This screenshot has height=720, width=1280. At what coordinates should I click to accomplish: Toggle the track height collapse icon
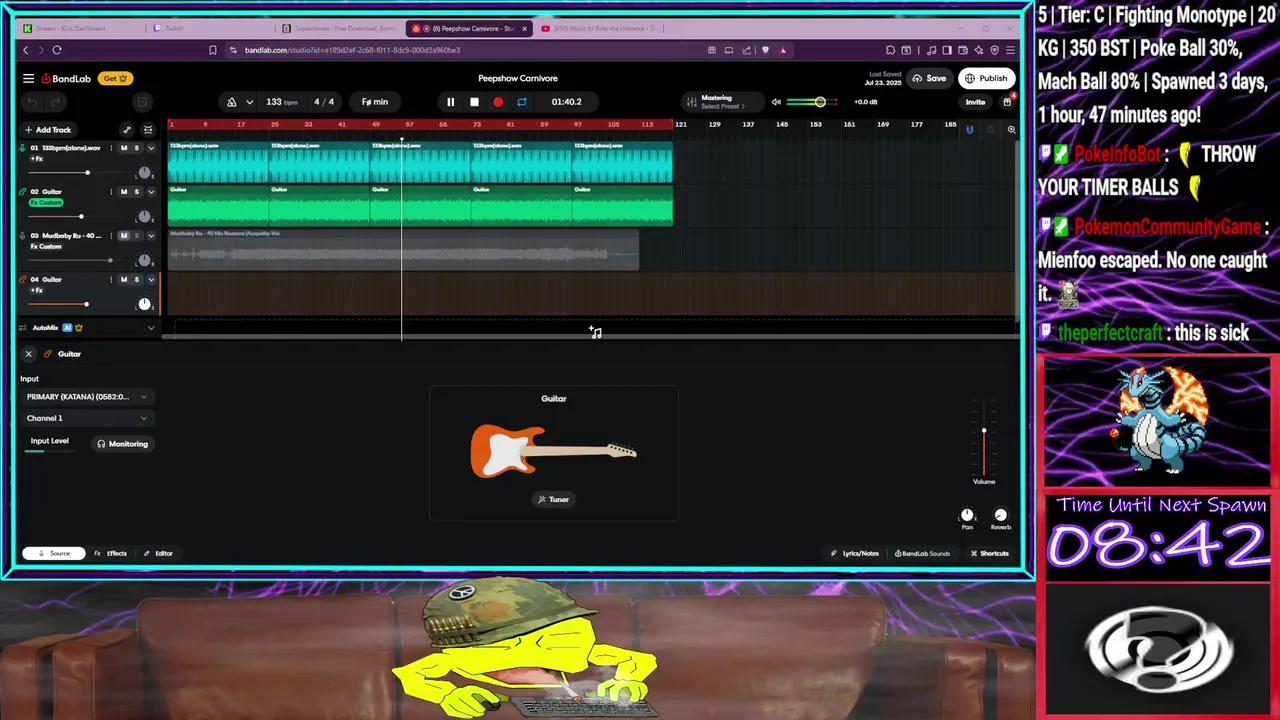click(x=148, y=130)
